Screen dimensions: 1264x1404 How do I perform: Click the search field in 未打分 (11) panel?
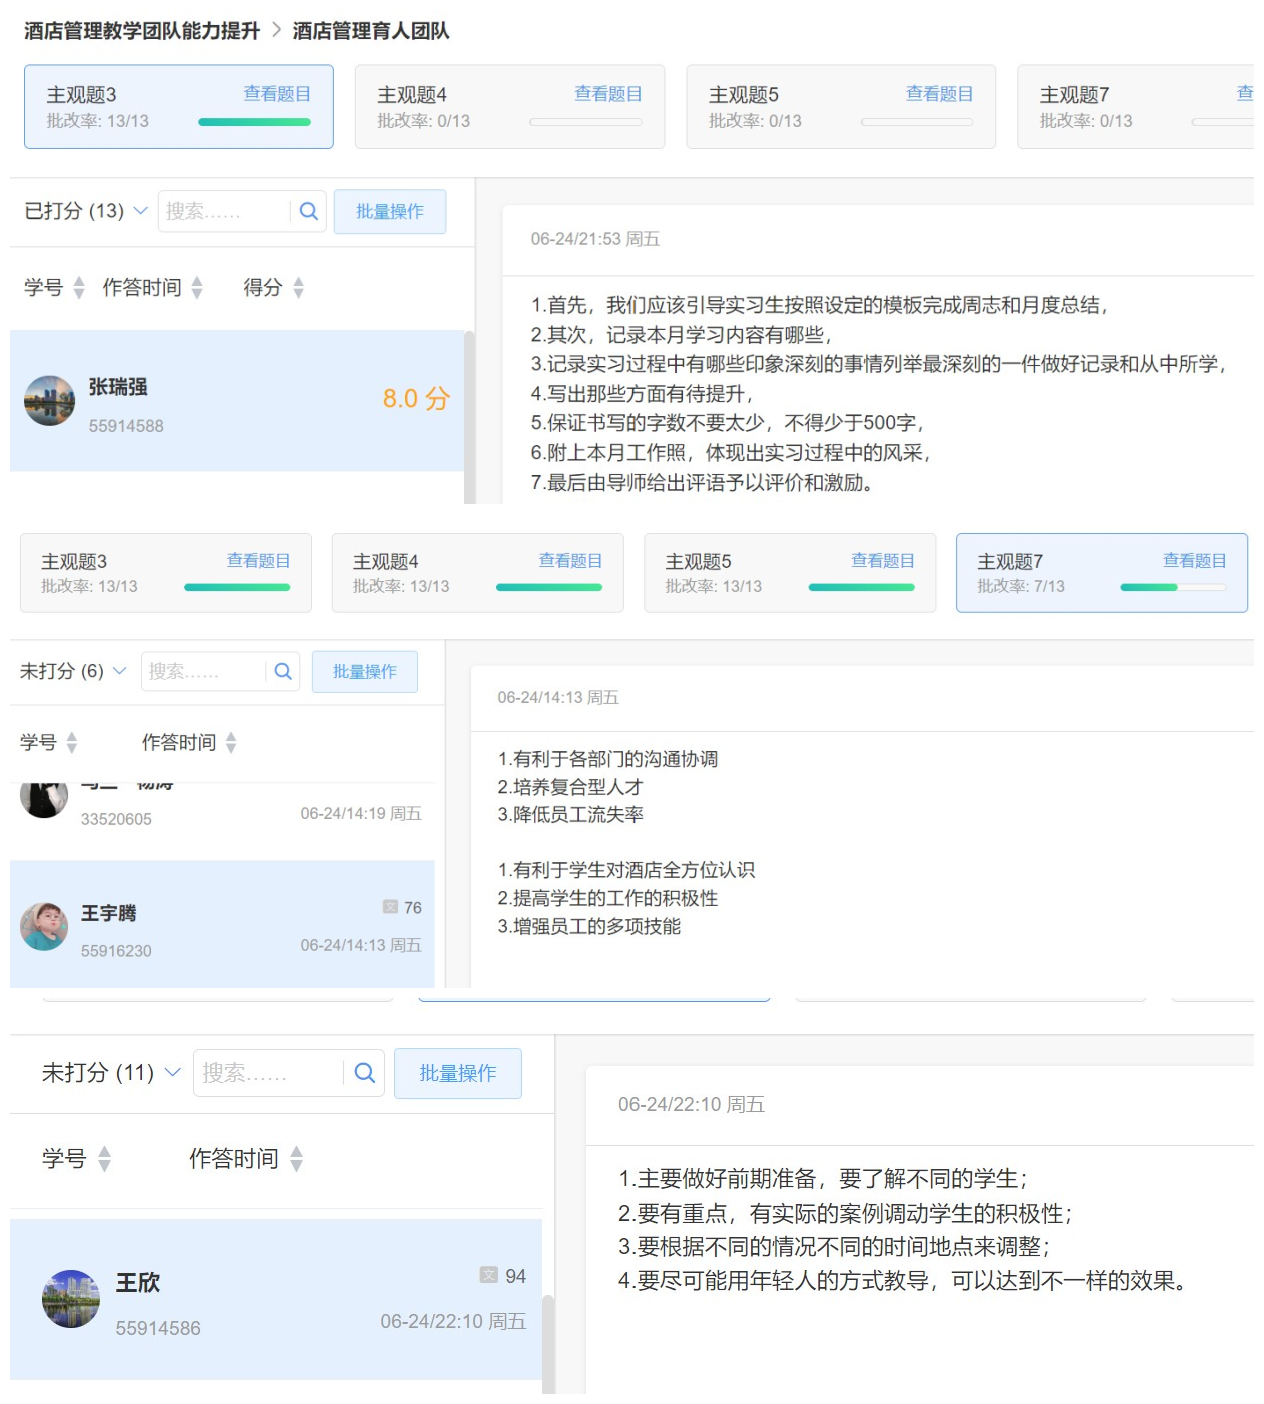pyautogui.click(x=267, y=1073)
